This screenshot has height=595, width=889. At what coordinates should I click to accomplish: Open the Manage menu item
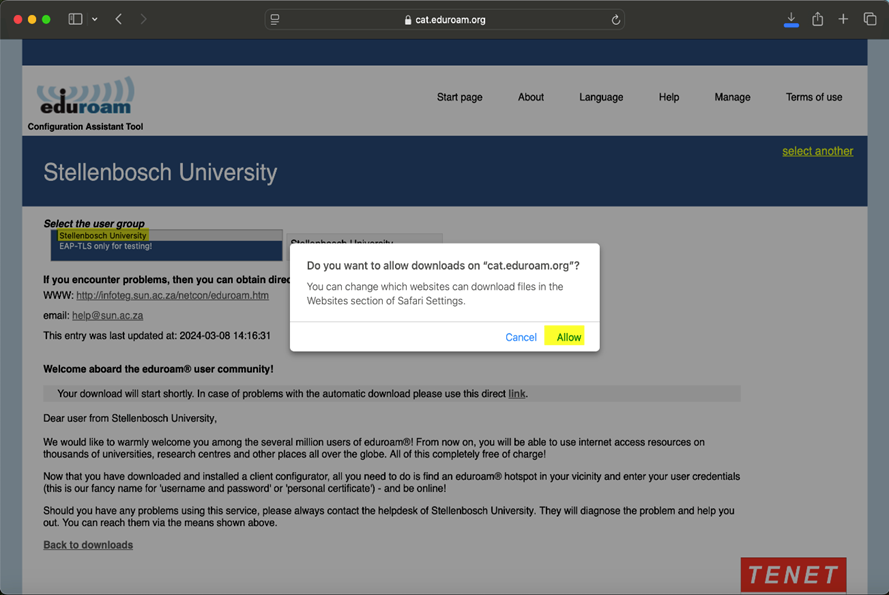732,97
